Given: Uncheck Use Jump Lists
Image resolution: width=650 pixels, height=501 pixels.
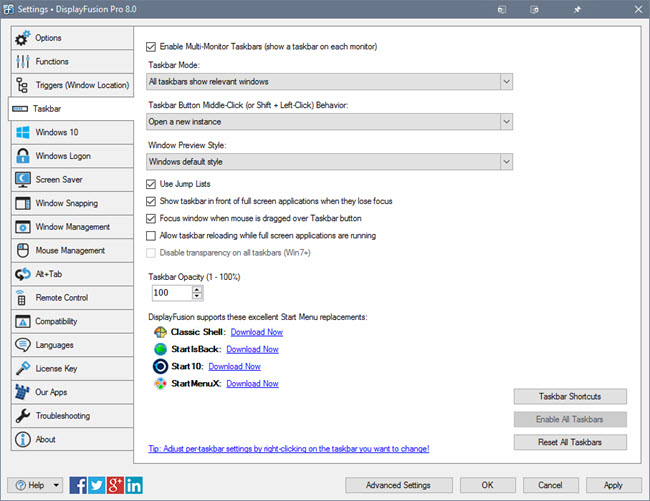Looking at the screenshot, I should click(151, 184).
